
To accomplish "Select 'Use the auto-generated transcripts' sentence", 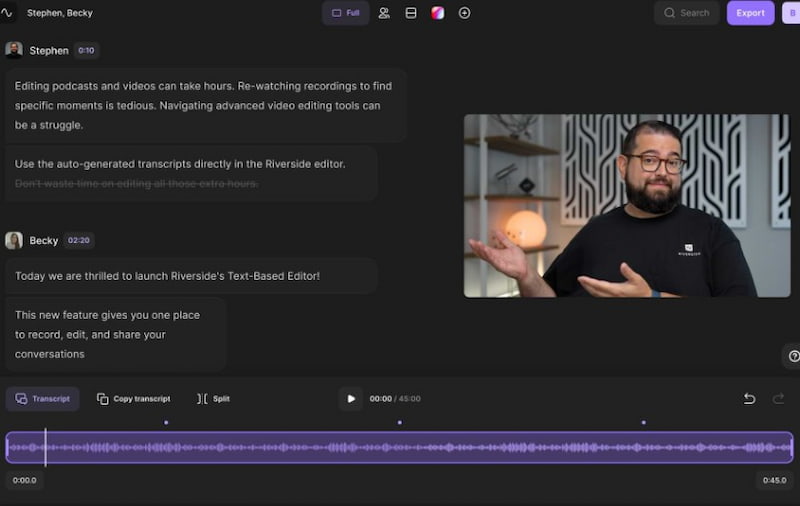I will [x=180, y=164].
